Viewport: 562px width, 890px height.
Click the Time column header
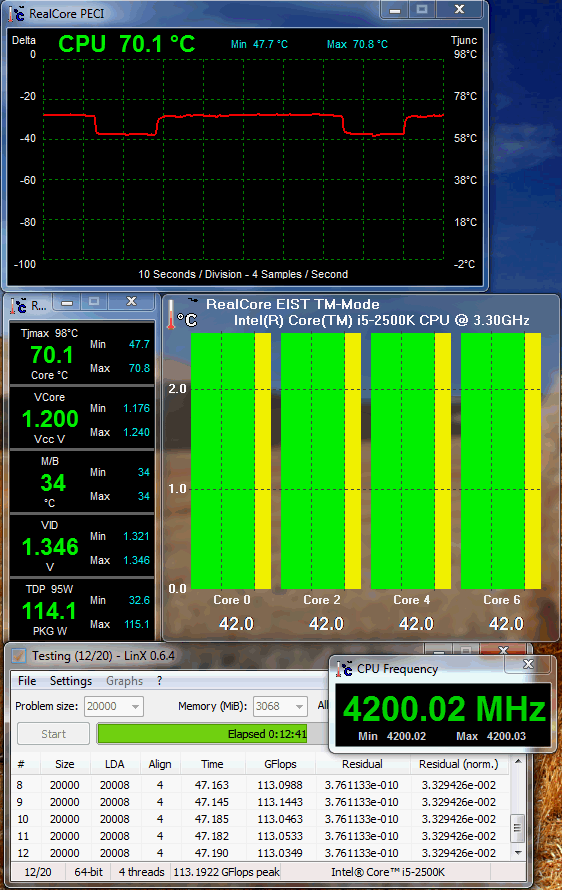(x=212, y=765)
